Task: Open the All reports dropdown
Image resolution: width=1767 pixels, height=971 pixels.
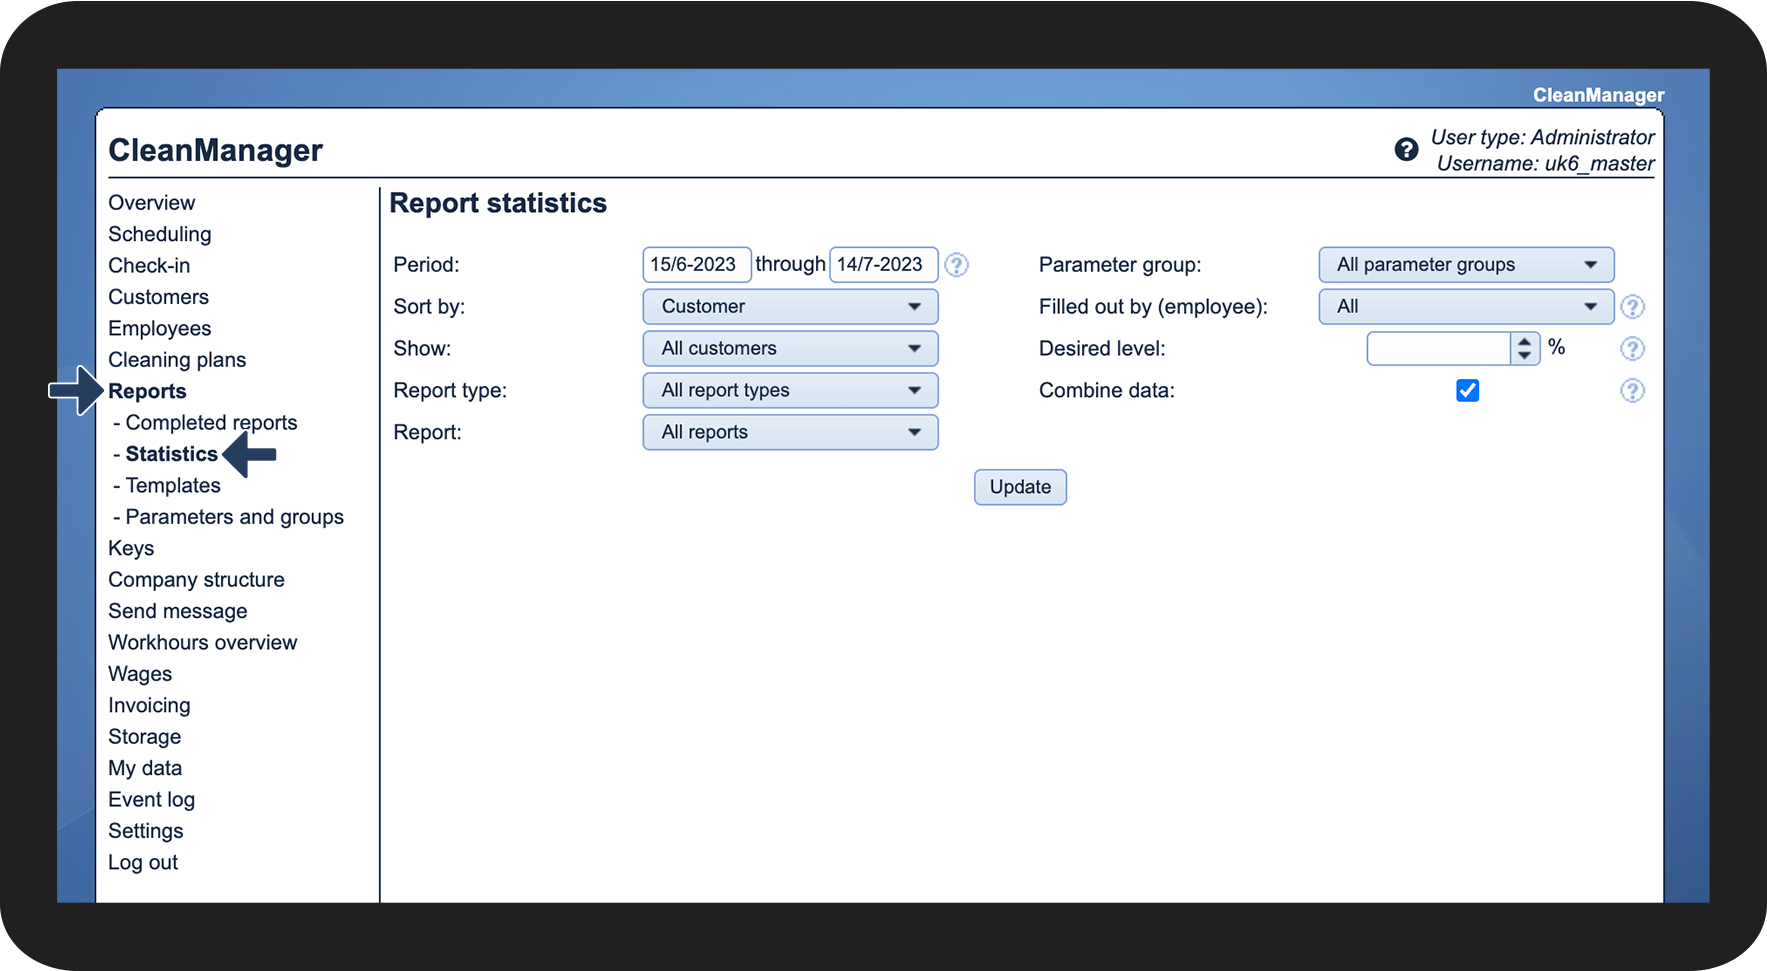Action: click(x=790, y=433)
